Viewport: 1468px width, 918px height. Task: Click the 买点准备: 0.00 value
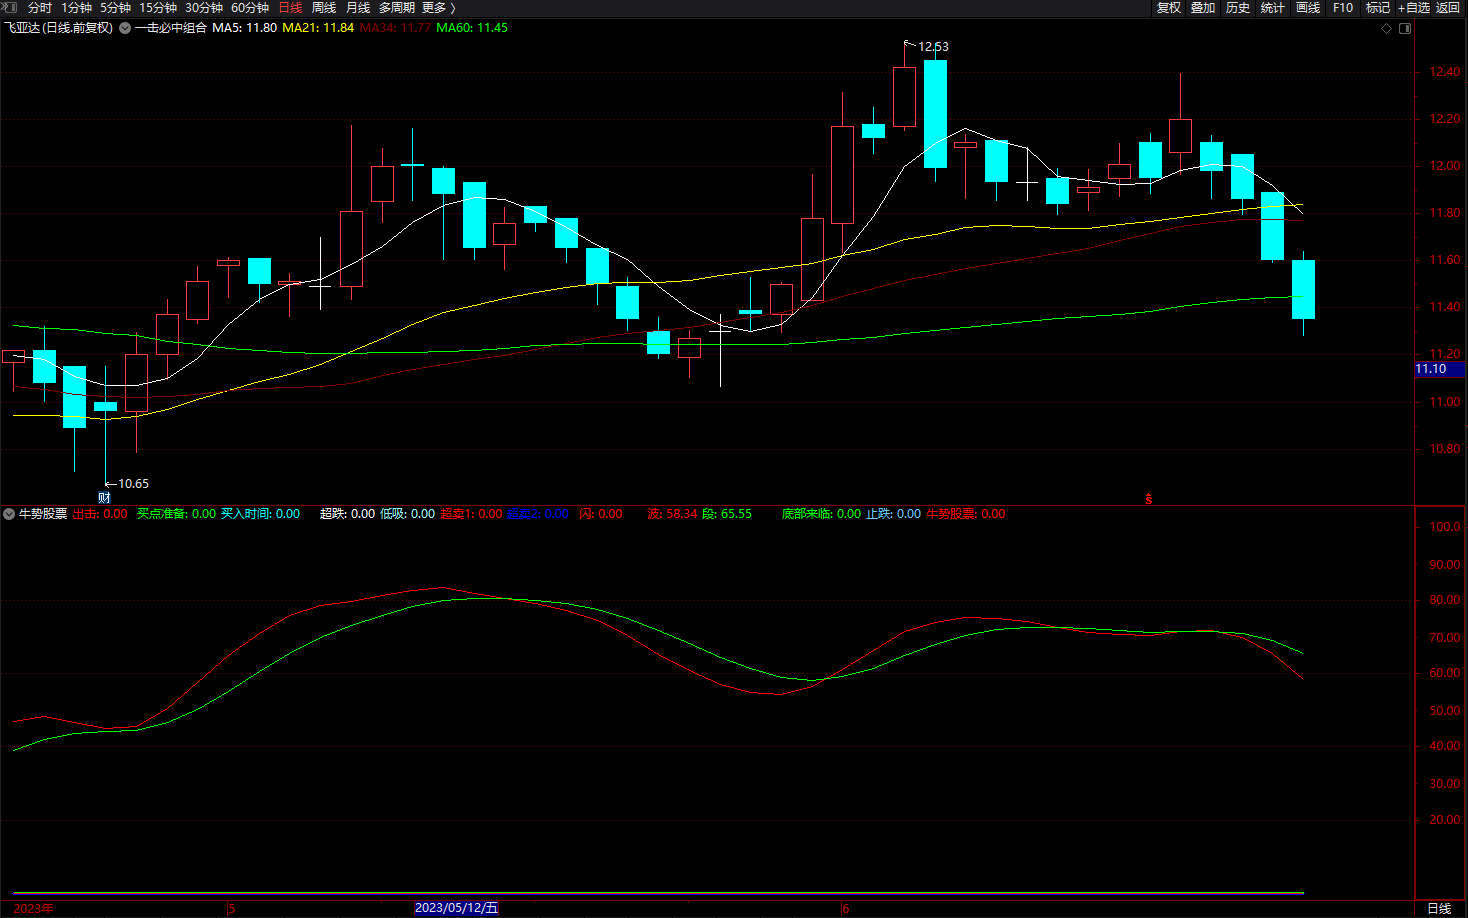pyautogui.click(x=176, y=514)
